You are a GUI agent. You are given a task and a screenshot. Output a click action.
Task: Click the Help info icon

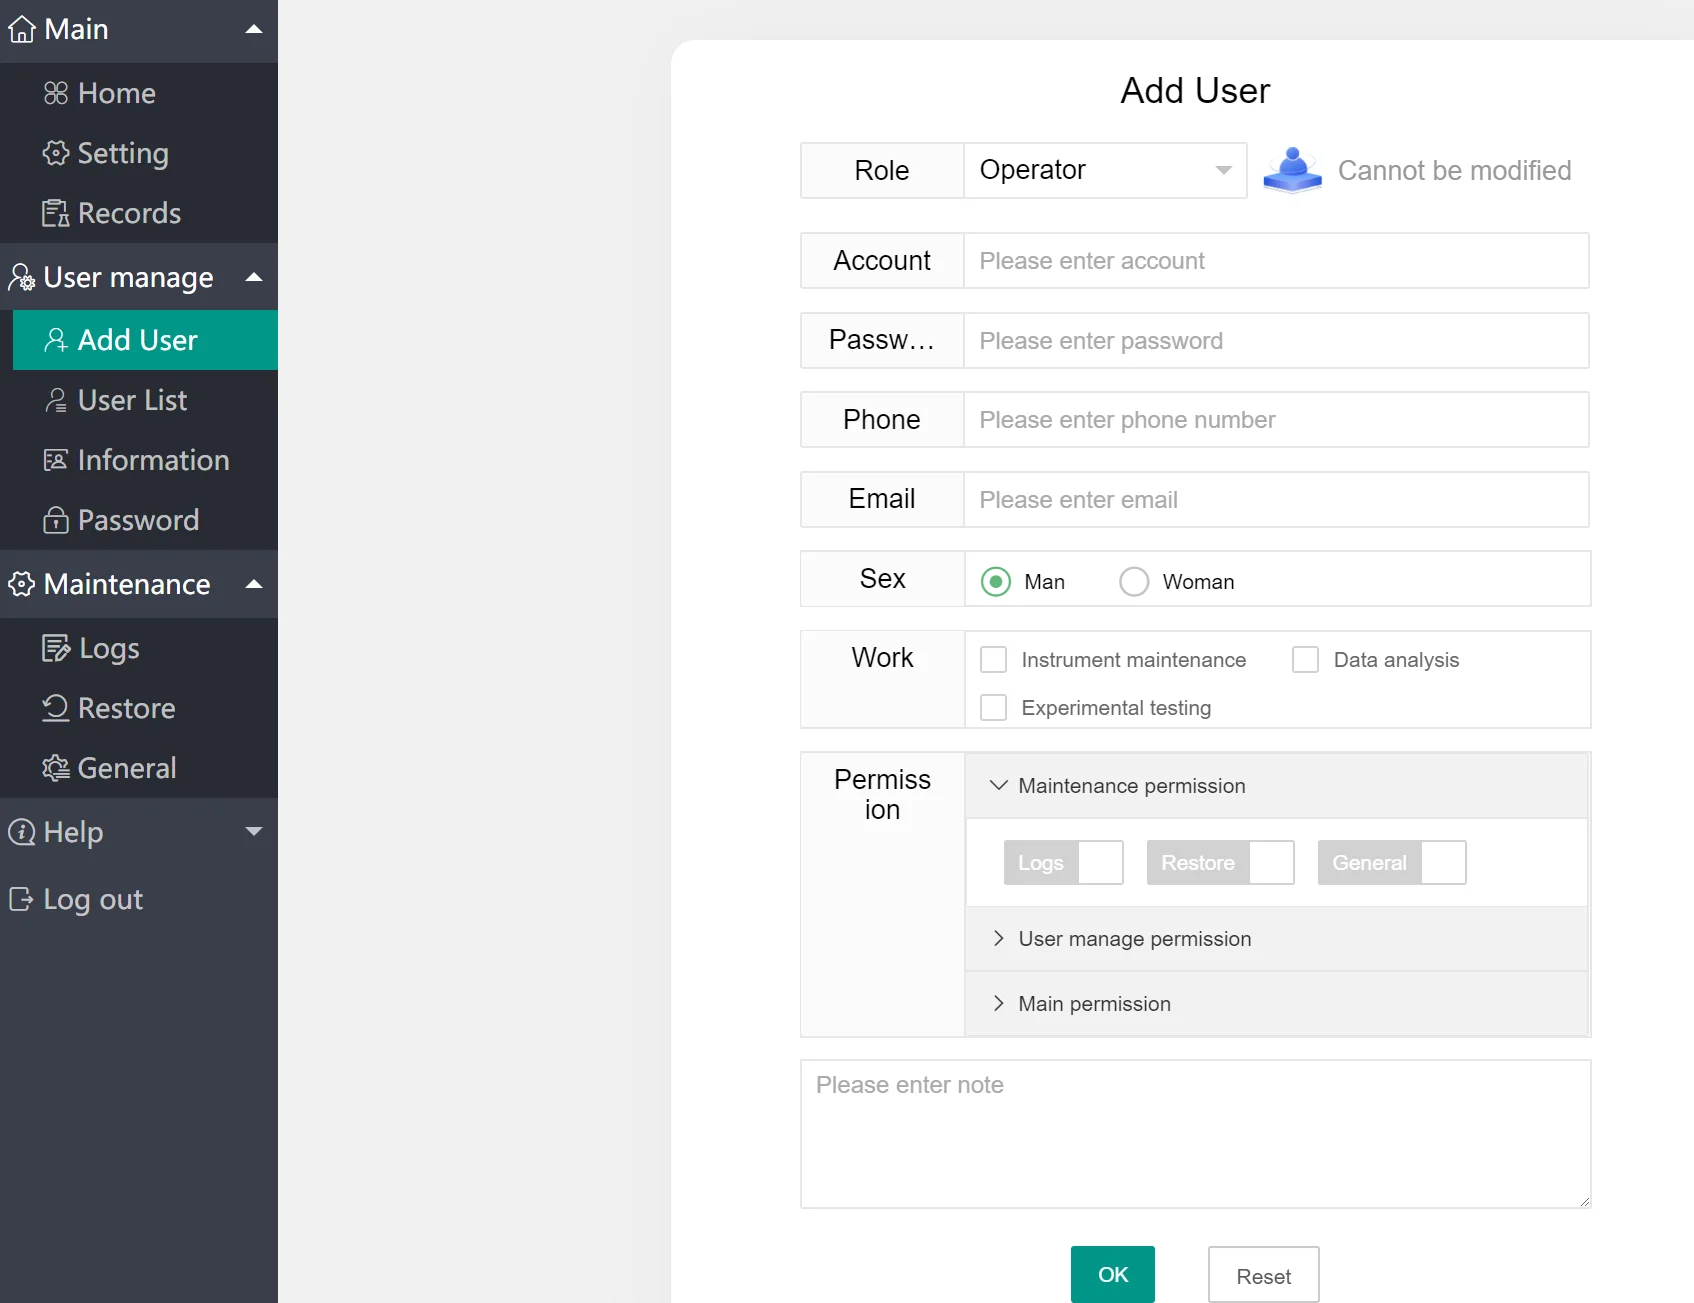[22, 832]
